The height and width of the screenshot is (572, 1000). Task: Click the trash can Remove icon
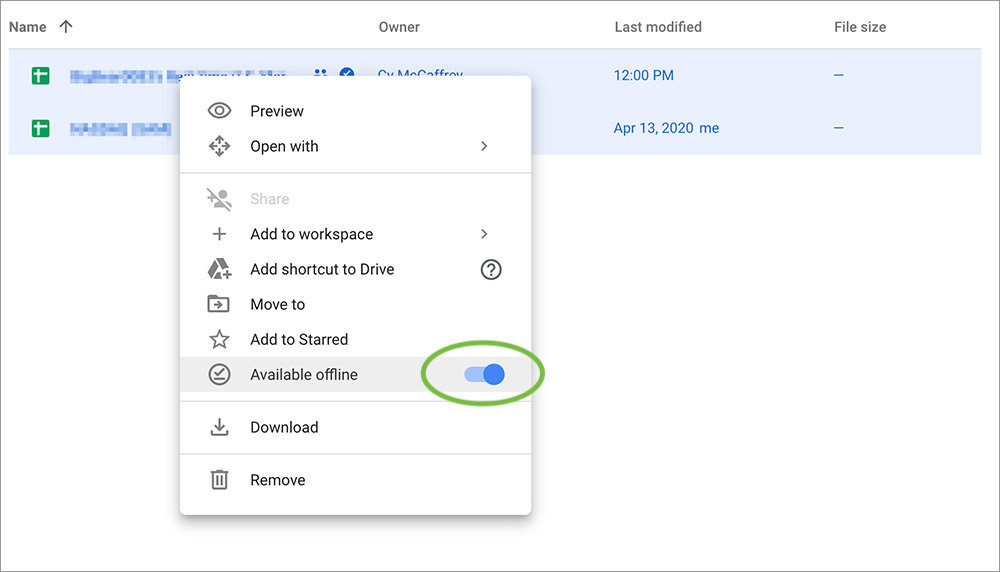pyautogui.click(x=219, y=480)
